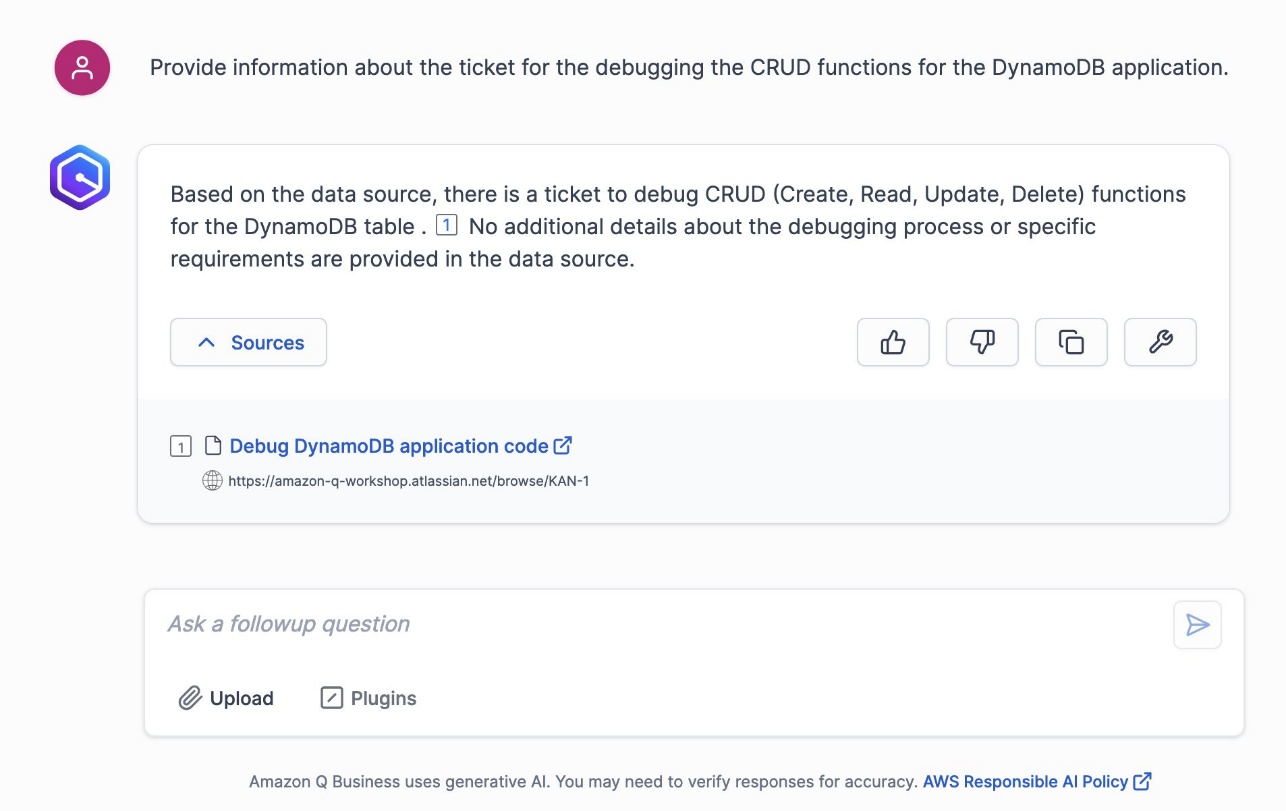Click the document icon beside the source title
The image size is (1286, 811).
[212, 446]
